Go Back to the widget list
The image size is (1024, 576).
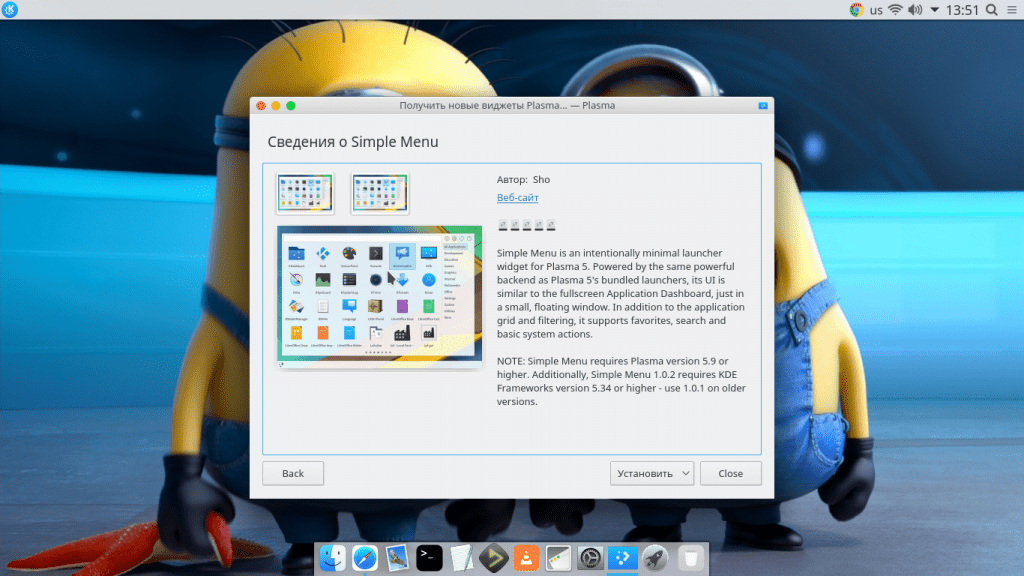click(x=293, y=473)
